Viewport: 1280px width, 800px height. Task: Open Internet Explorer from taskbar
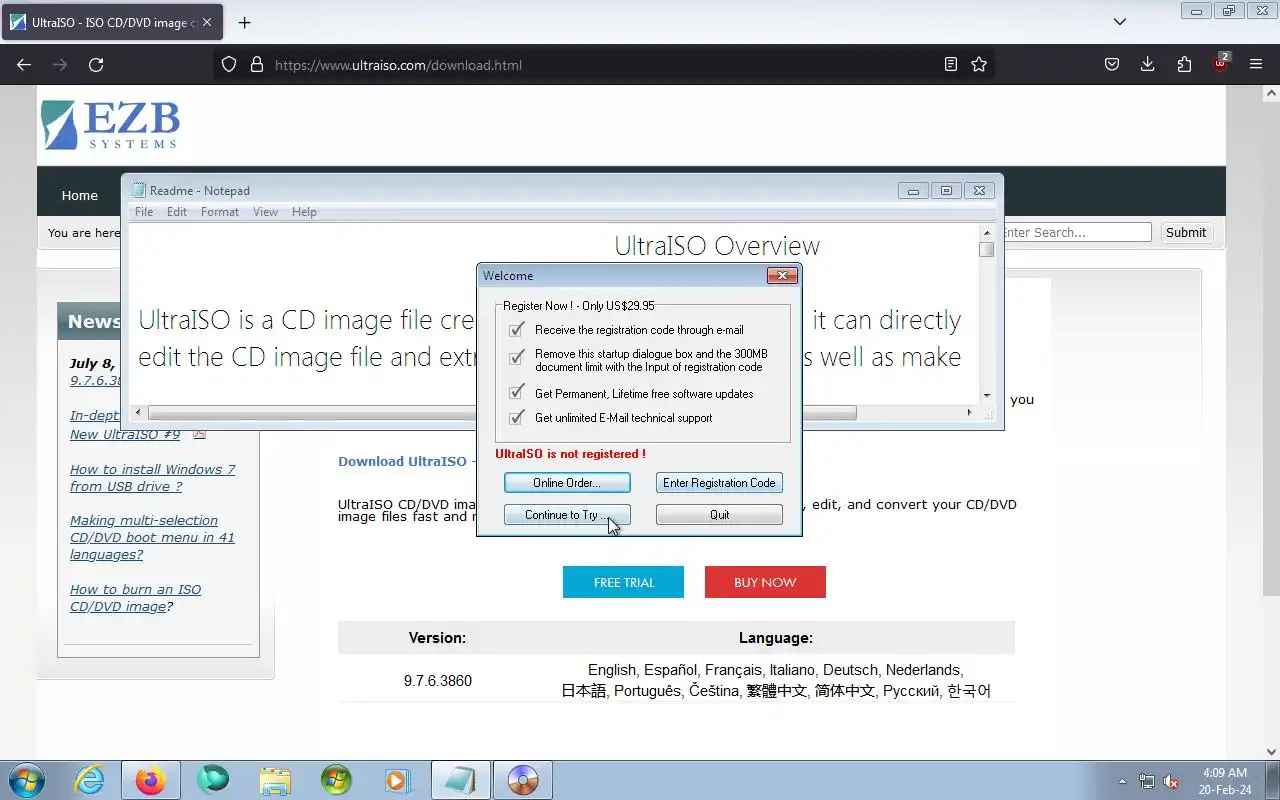point(89,780)
